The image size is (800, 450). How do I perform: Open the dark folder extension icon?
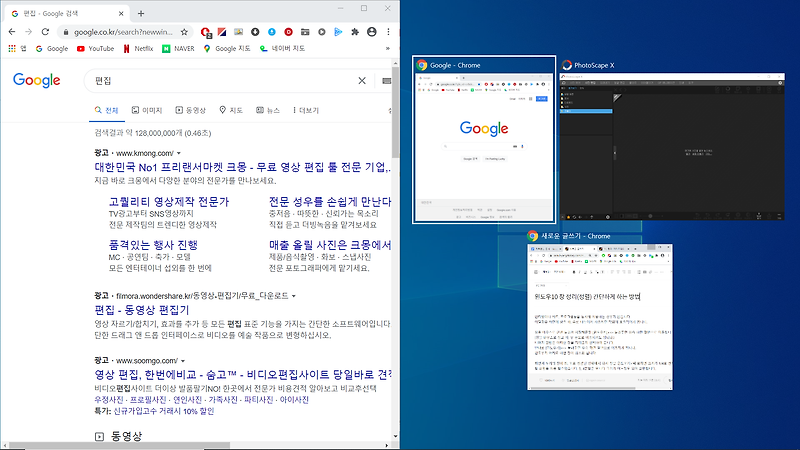point(305,32)
